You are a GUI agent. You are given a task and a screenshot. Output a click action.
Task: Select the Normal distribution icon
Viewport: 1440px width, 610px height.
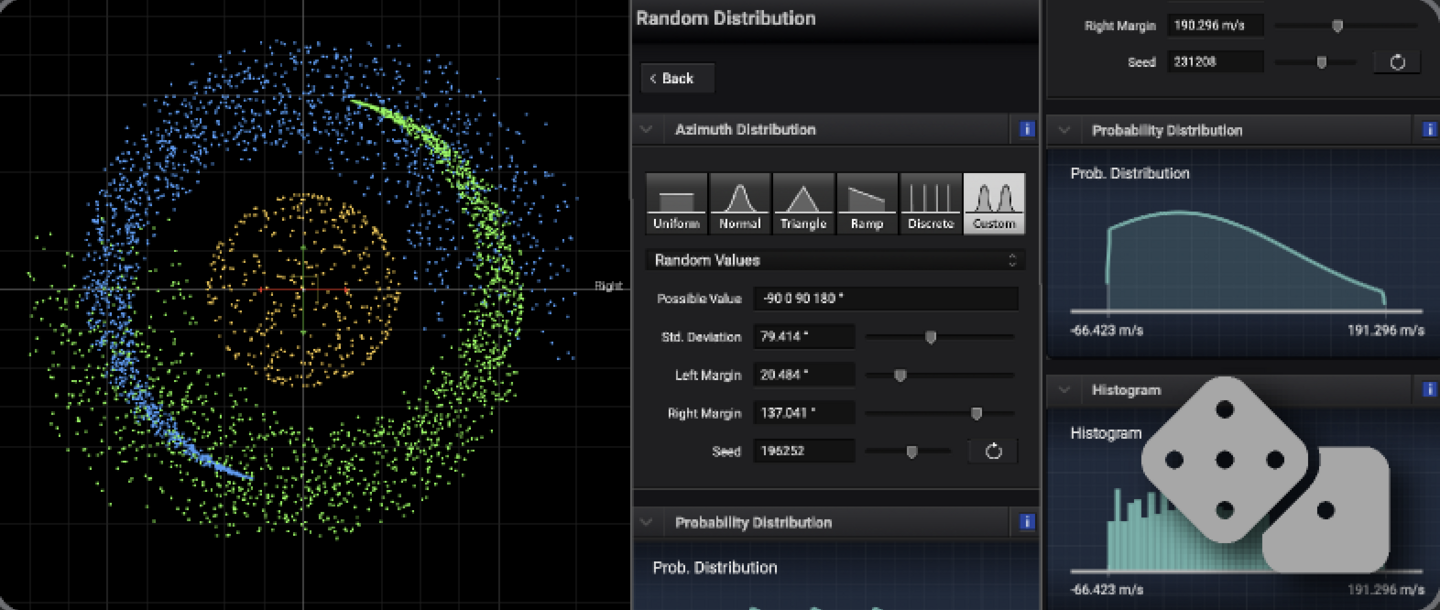point(740,203)
